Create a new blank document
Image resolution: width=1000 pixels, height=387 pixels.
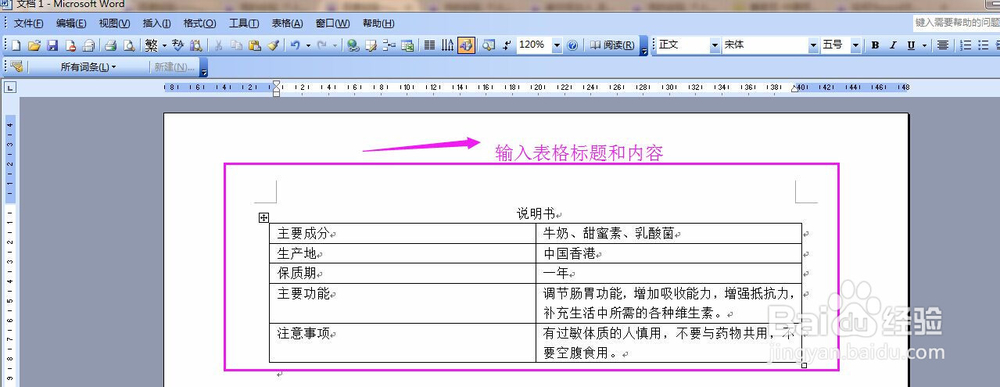tap(16, 45)
